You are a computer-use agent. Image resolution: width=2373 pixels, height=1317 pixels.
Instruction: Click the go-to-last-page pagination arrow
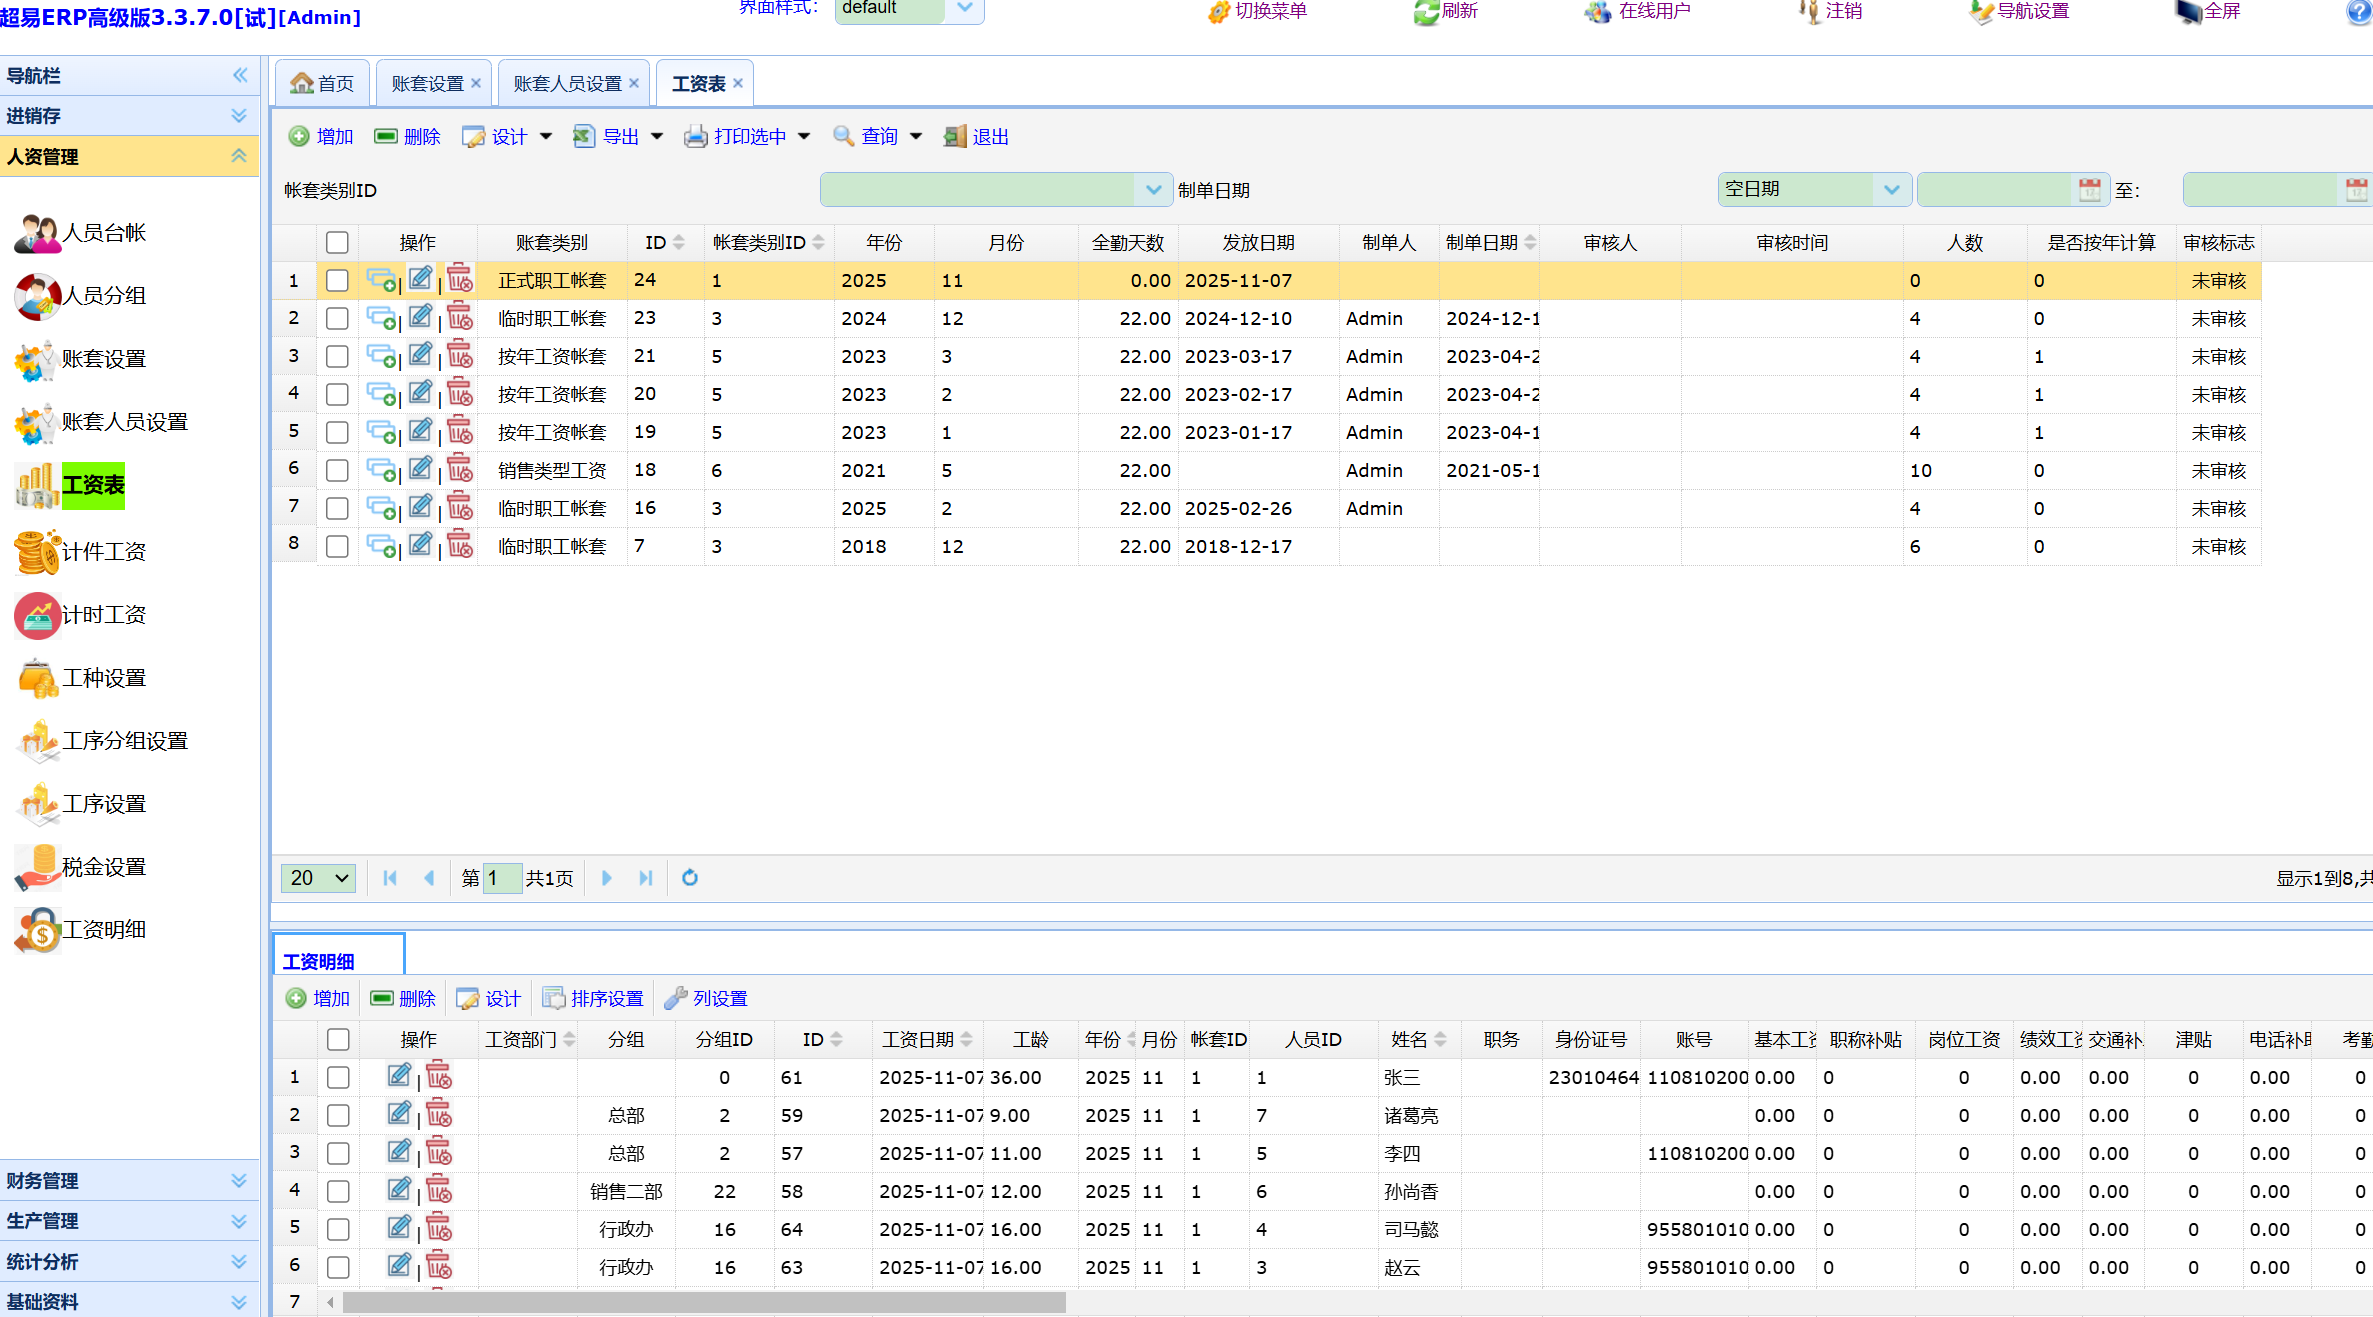(645, 878)
